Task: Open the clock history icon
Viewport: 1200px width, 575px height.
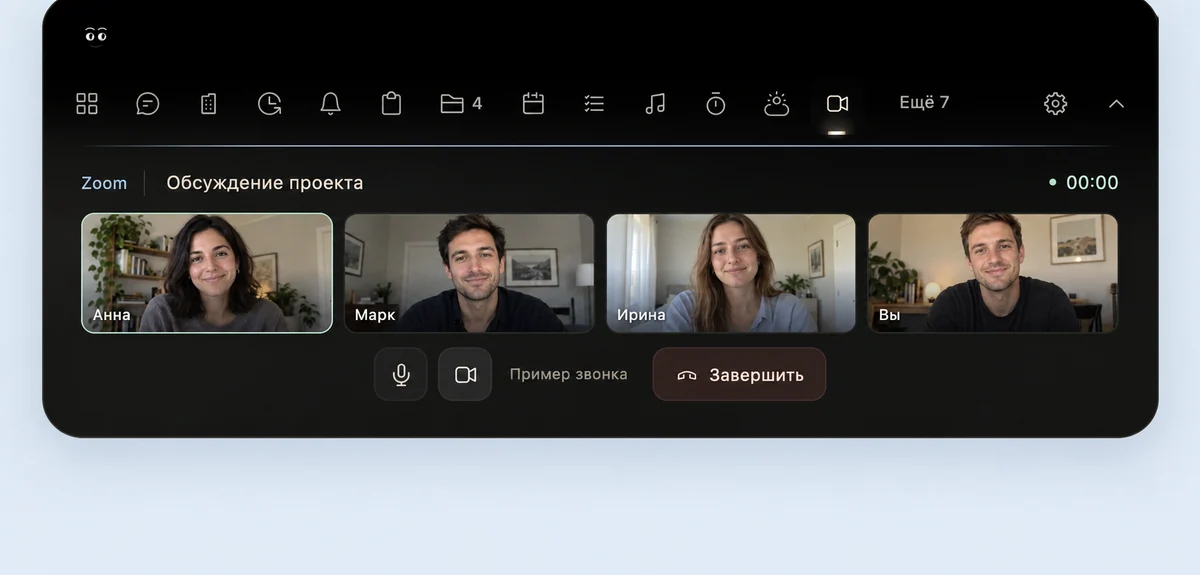Action: point(270,103)
